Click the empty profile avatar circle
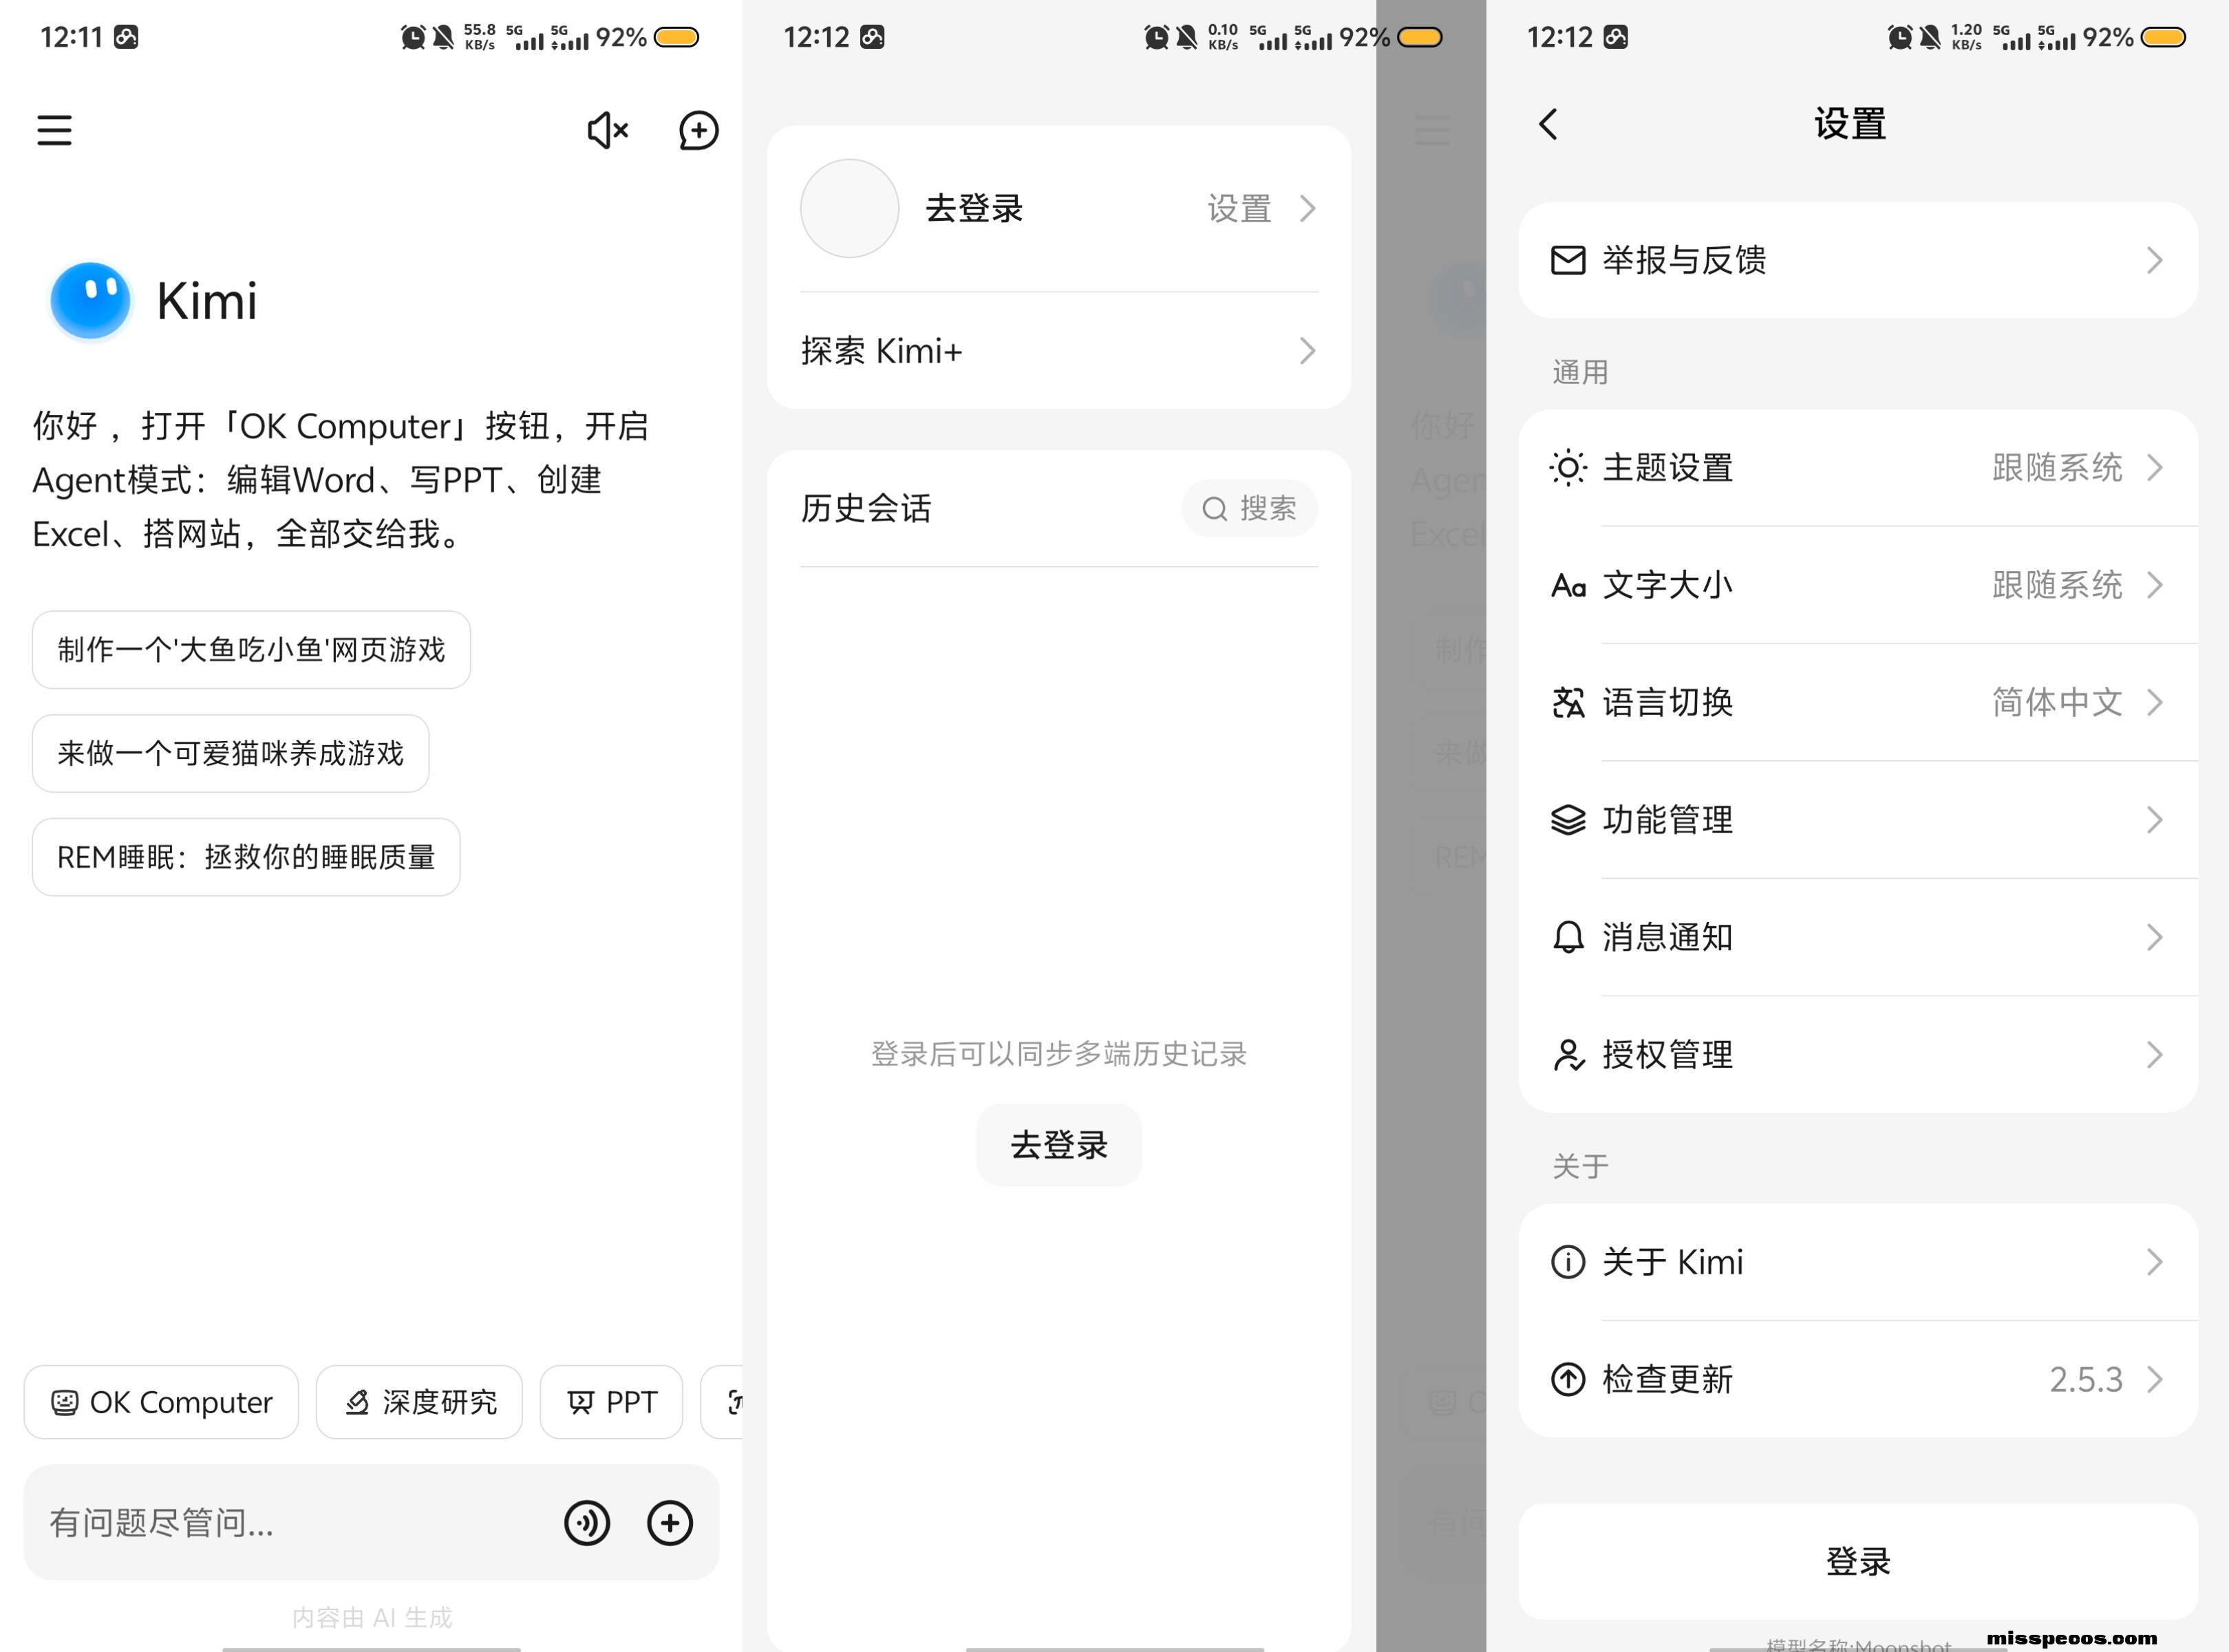Image resolution: width=2229 pixels, height=1652 pixels. (849, 208)
